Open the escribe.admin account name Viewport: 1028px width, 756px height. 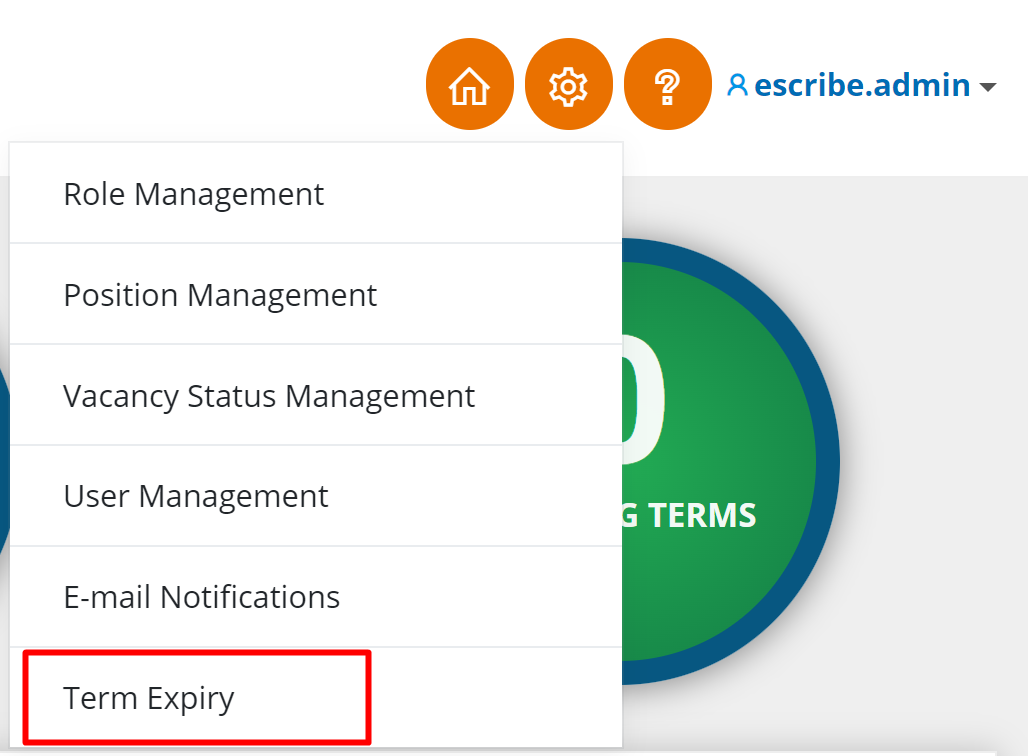(862, 85)
